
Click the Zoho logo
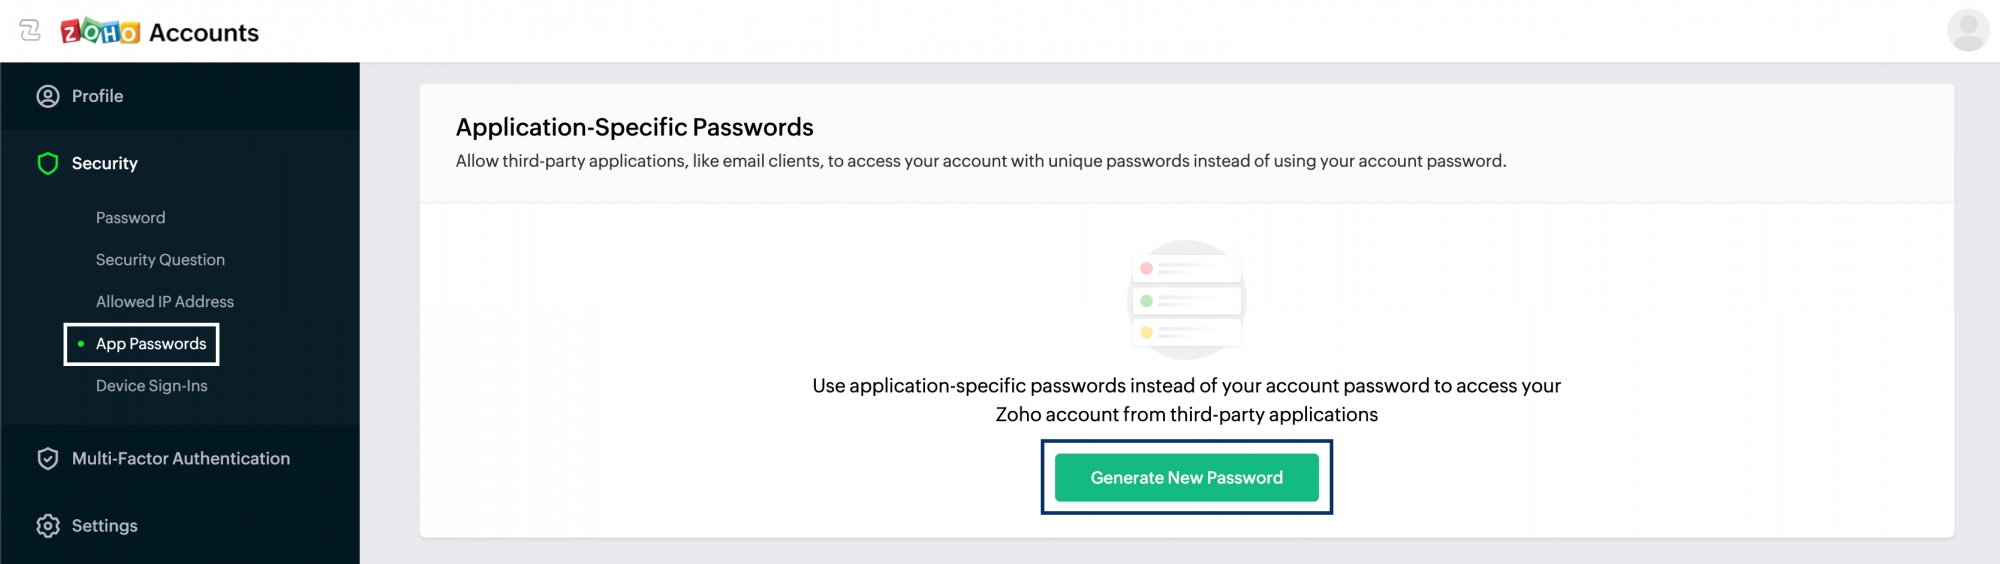coord(100,32)
